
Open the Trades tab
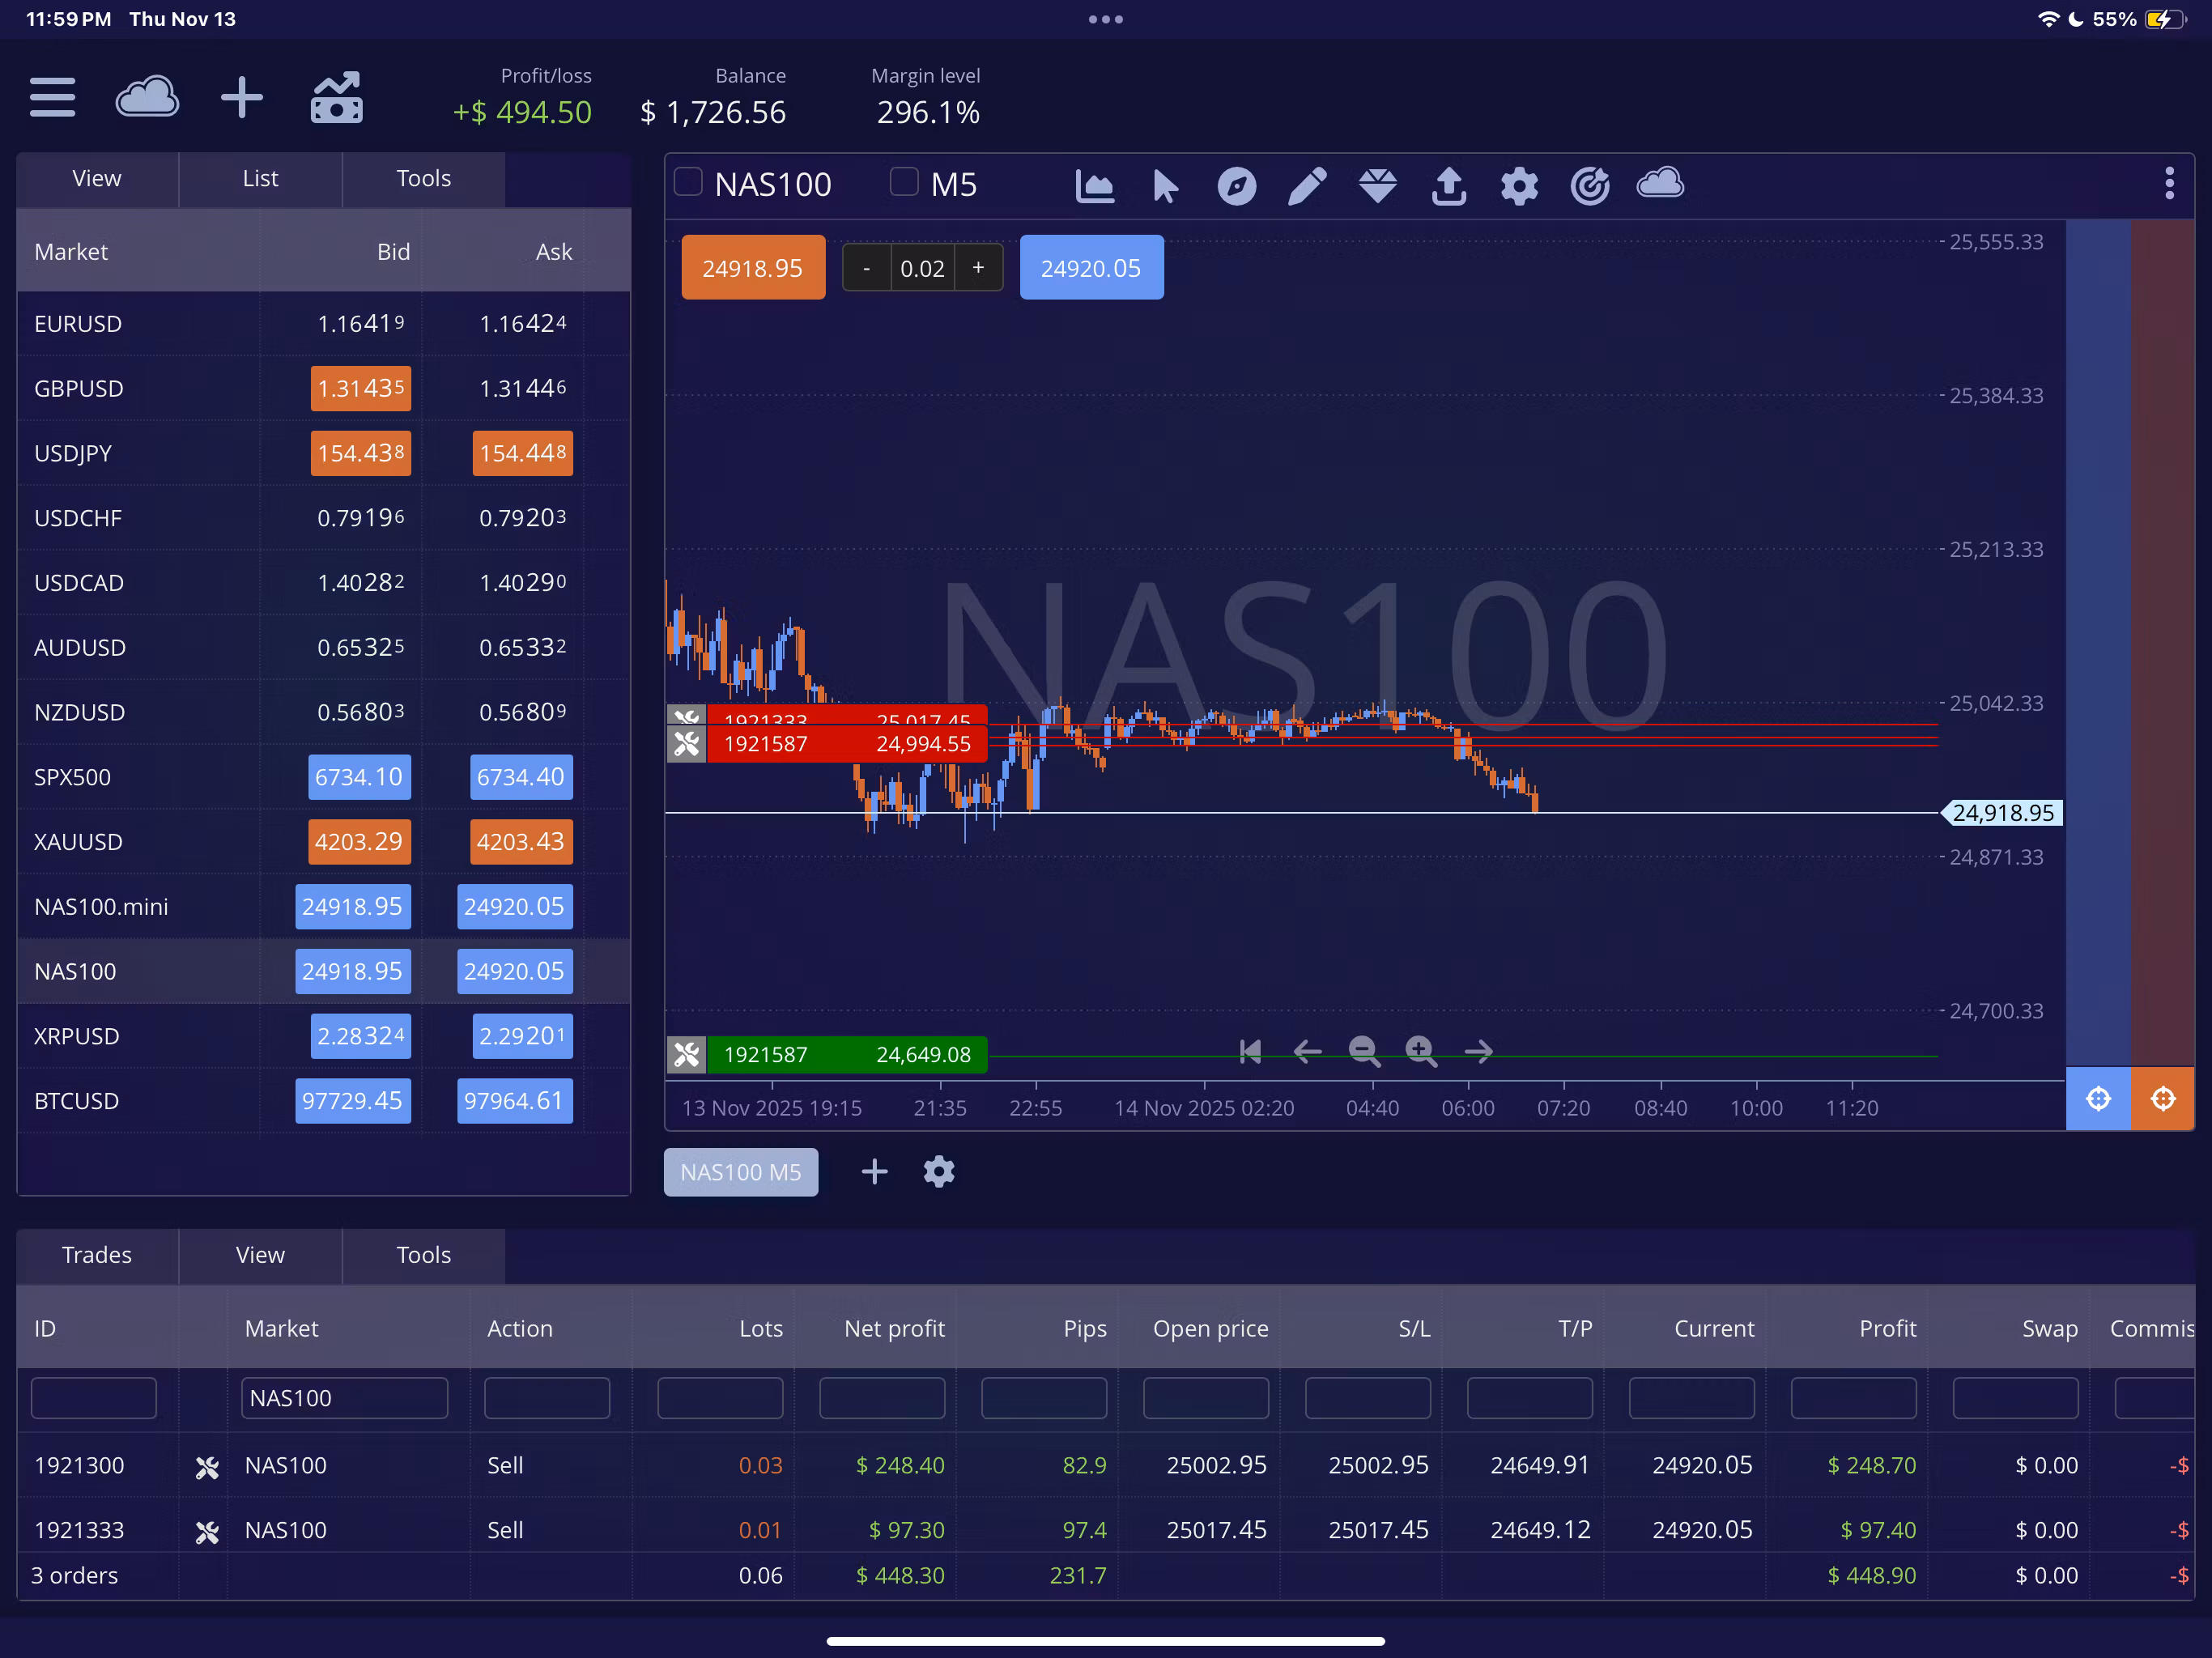[97, 1255]
